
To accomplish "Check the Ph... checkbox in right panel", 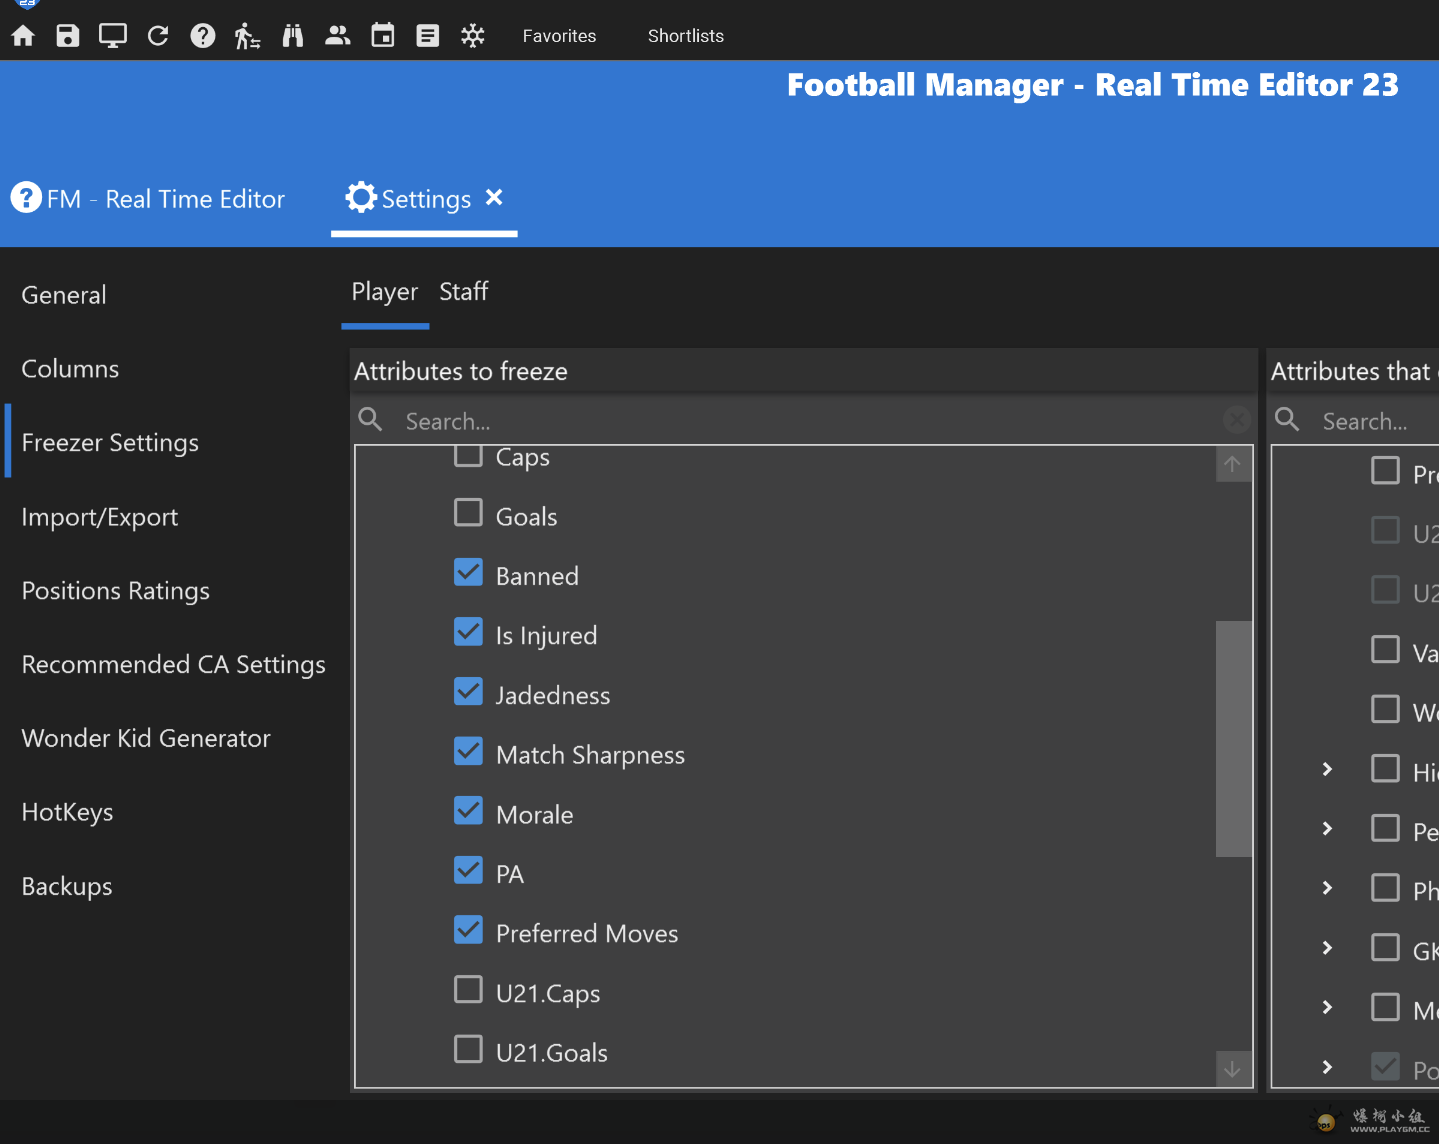I will click(x=1385, y=887).
